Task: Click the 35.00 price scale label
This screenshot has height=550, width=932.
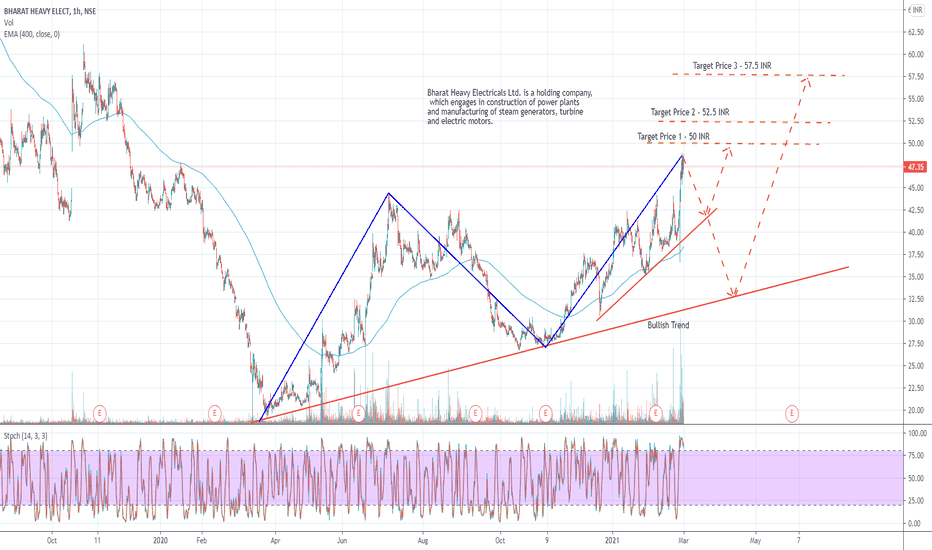Action: [915, 277]
